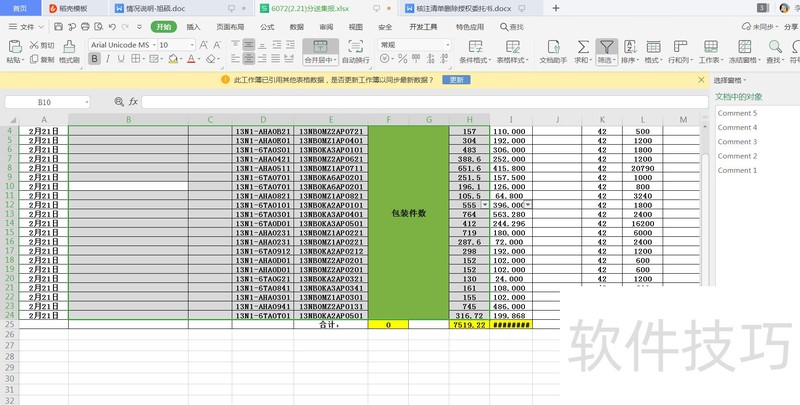Expand the 选择窗格 pane dropdown
Viewport: 800px width, 405px height.
[x=745, y=80]
